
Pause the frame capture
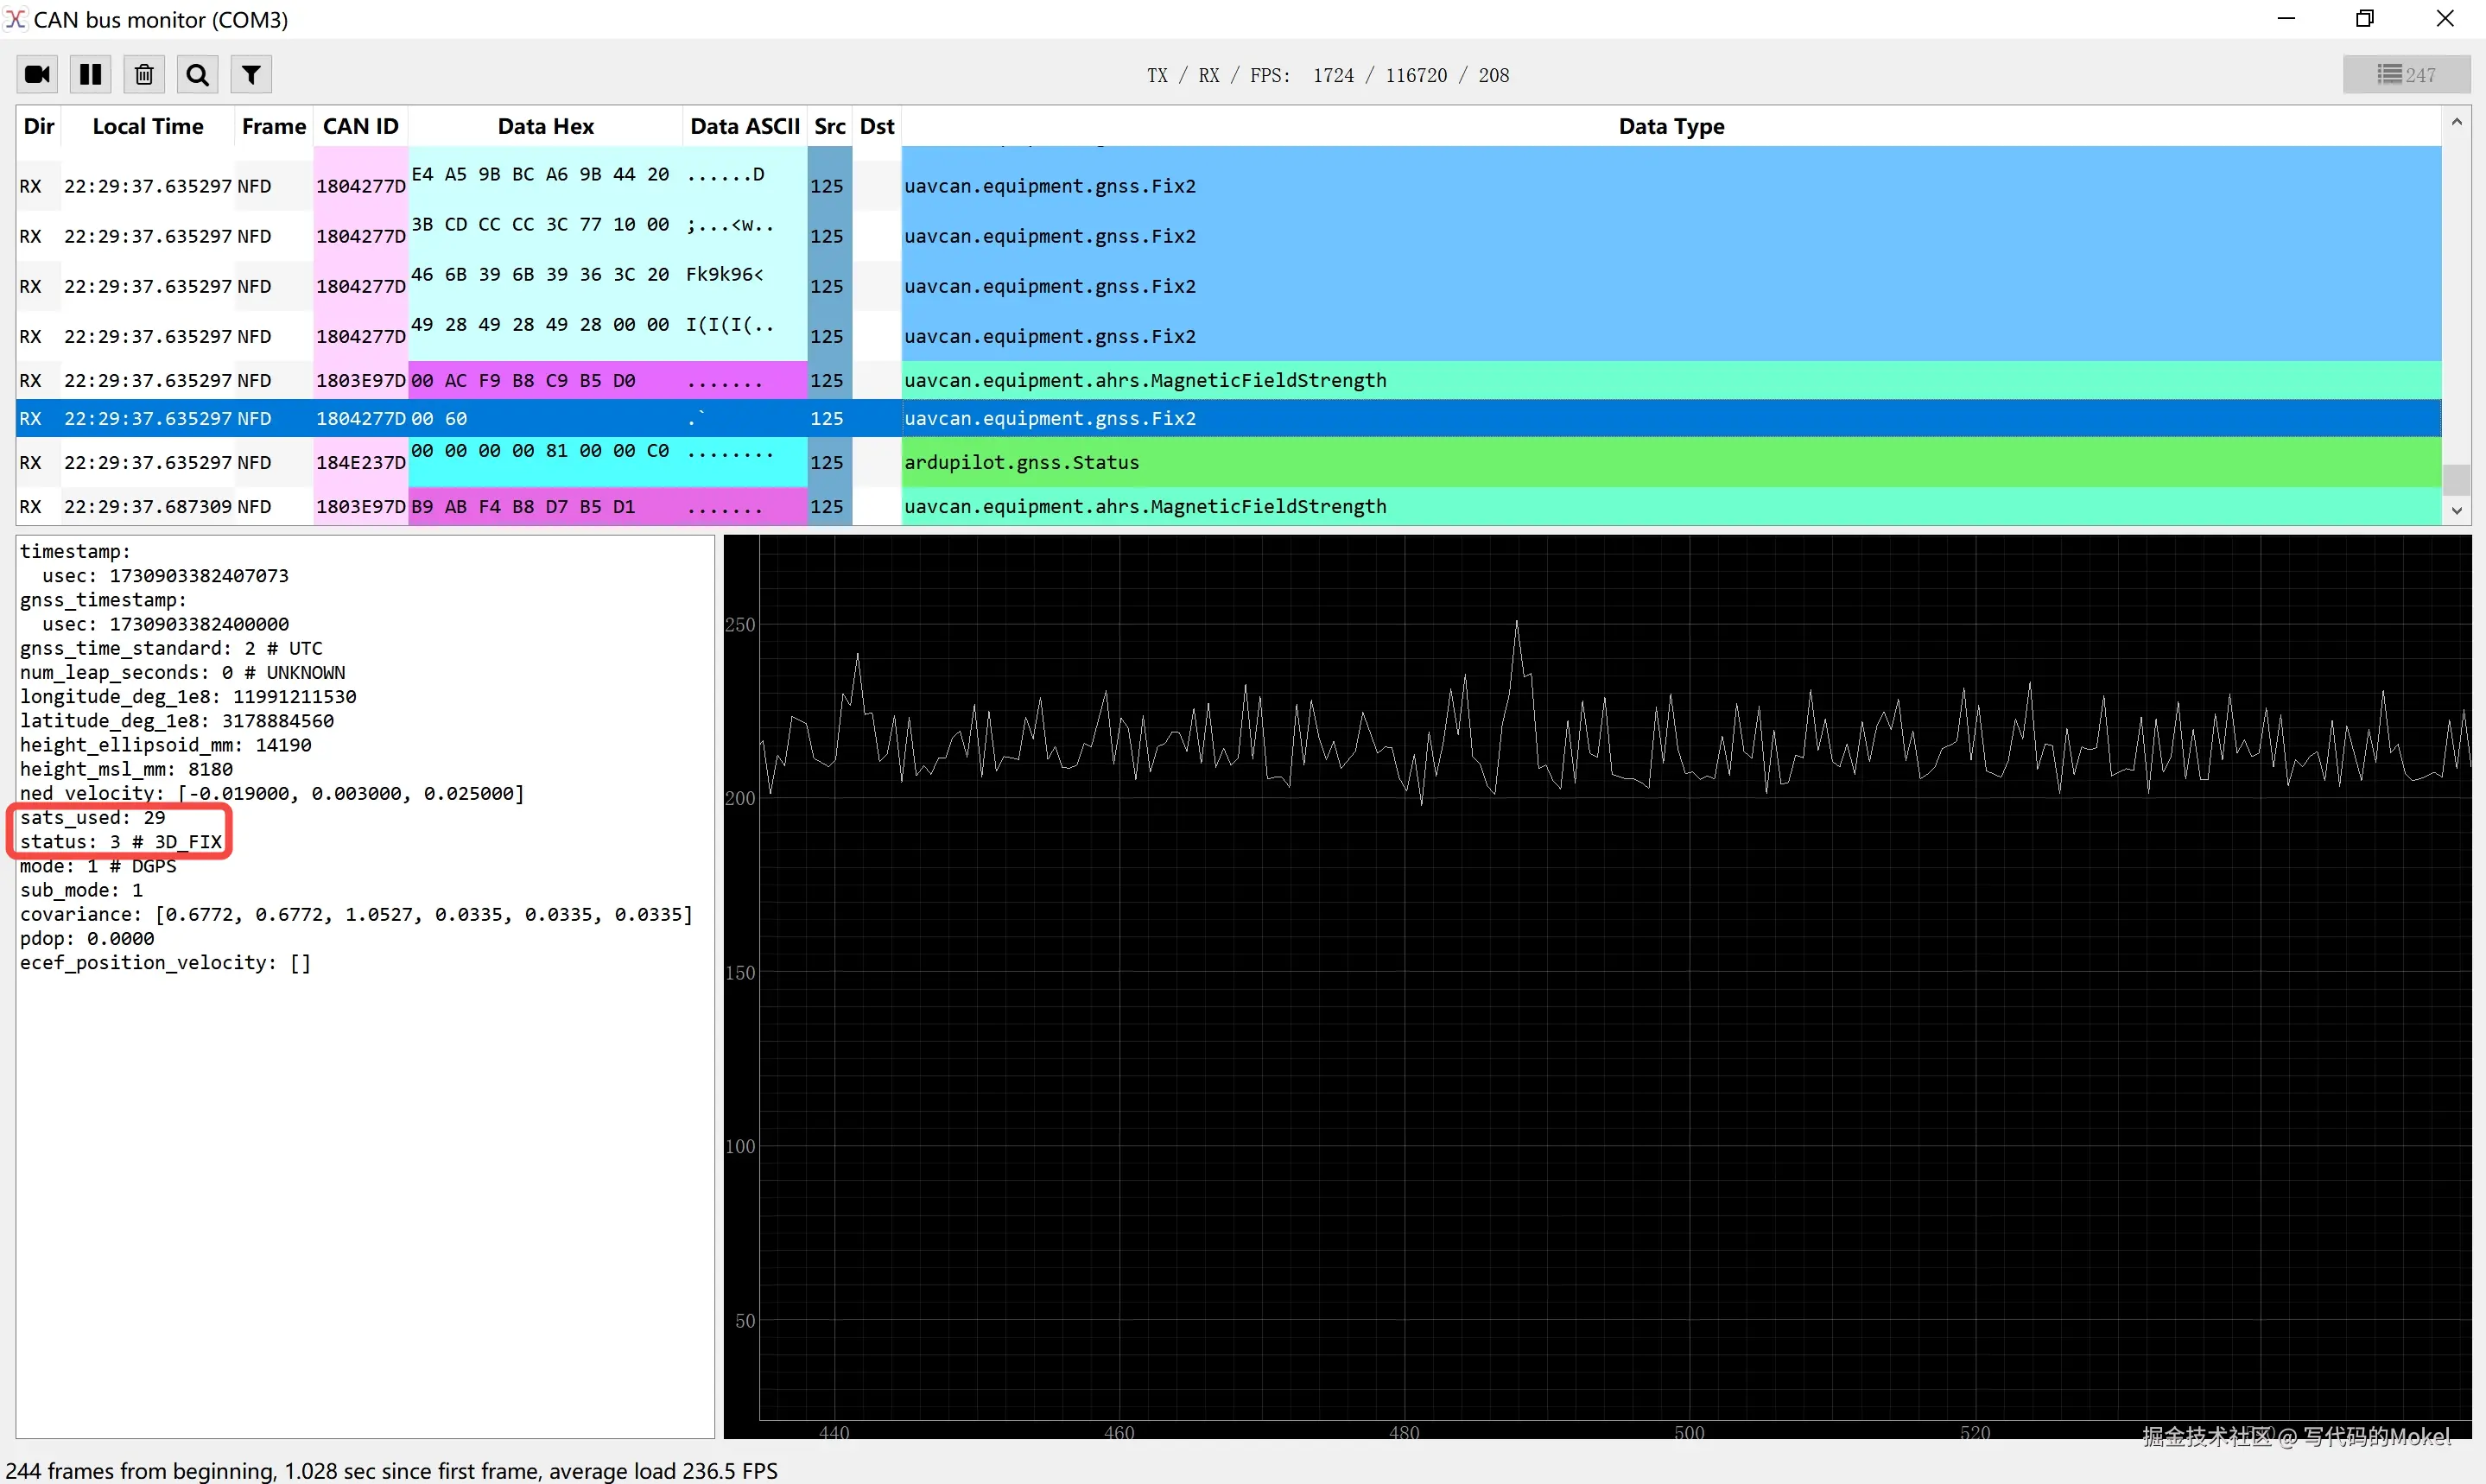point(91,75)
